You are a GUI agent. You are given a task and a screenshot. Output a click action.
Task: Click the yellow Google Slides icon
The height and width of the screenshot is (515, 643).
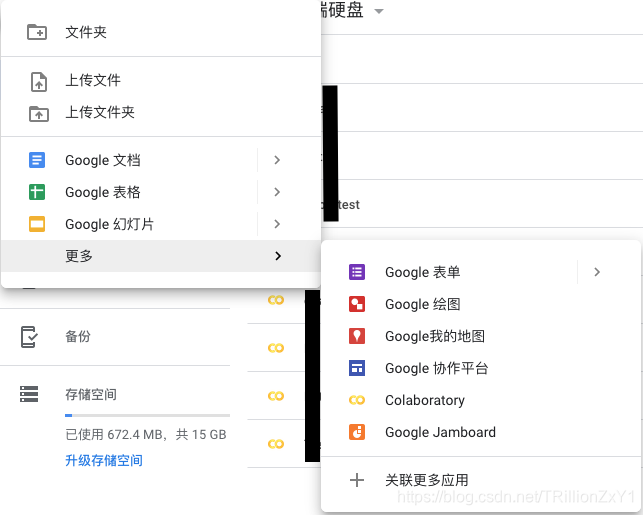coord(37,224)
